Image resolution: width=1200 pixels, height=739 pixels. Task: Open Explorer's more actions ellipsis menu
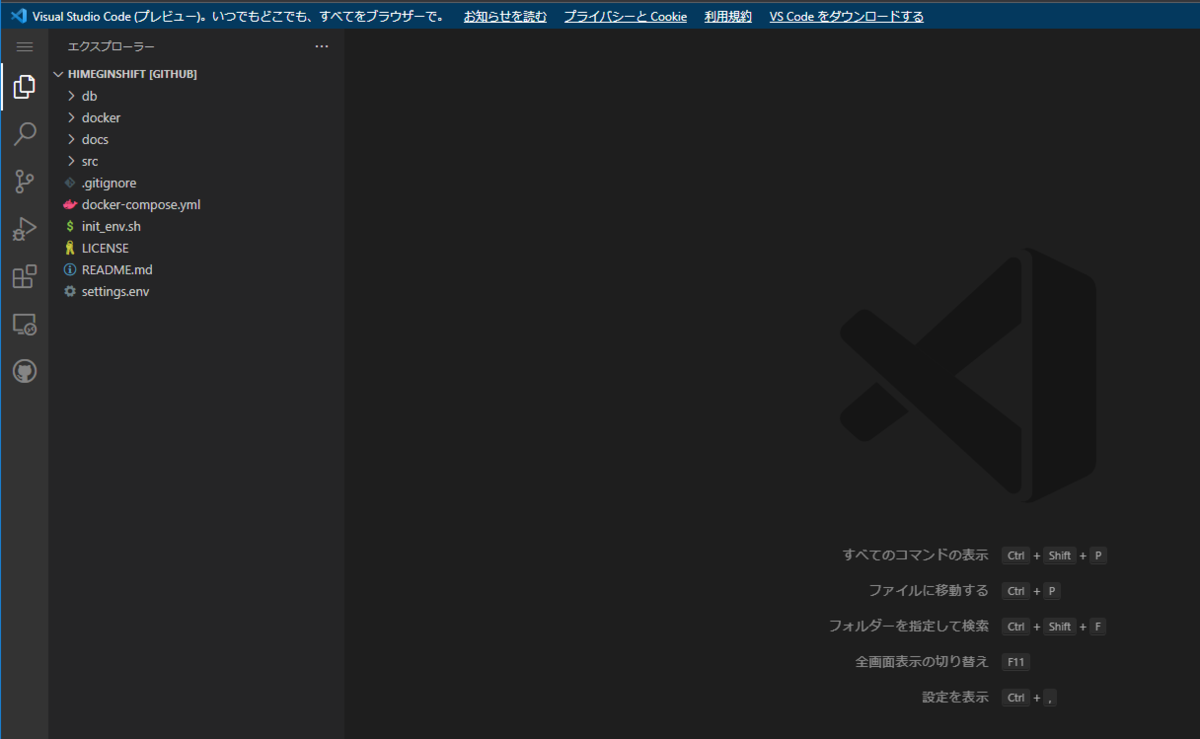pyautogui.click(x=321, y=46)
